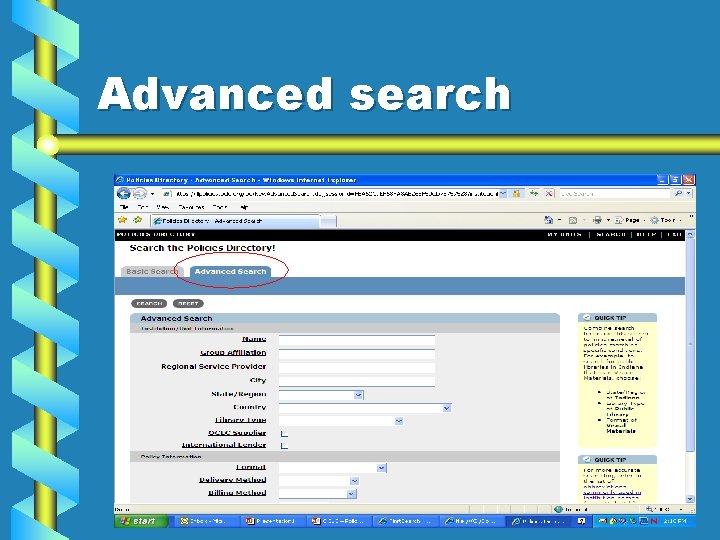Expand the address bar URL history dropdown

tap(503, 193)
